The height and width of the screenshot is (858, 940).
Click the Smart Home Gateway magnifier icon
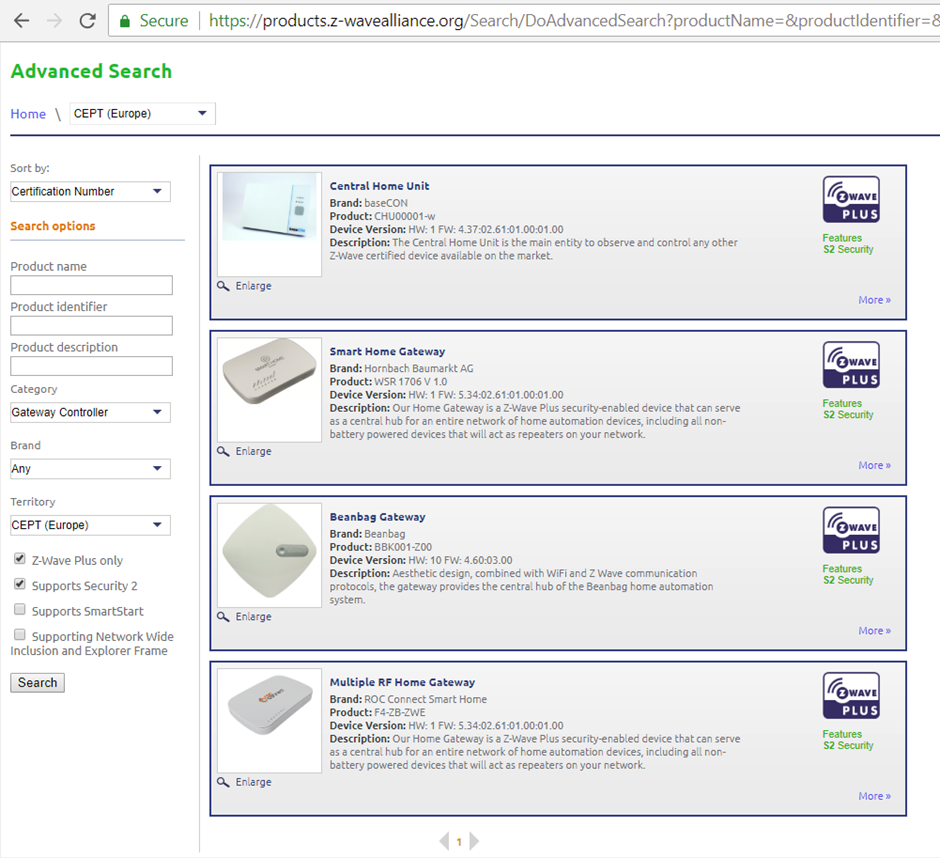click(x=223, y=451)
